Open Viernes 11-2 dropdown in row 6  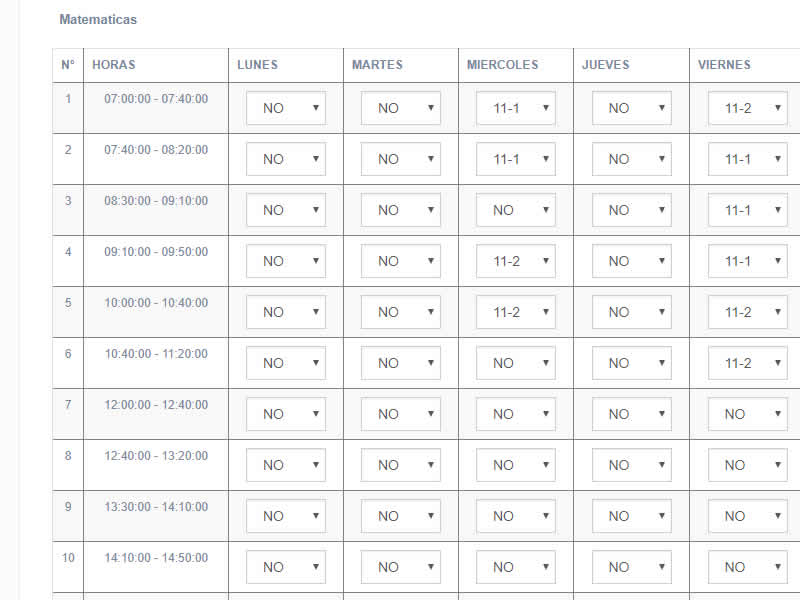(747, 363)
